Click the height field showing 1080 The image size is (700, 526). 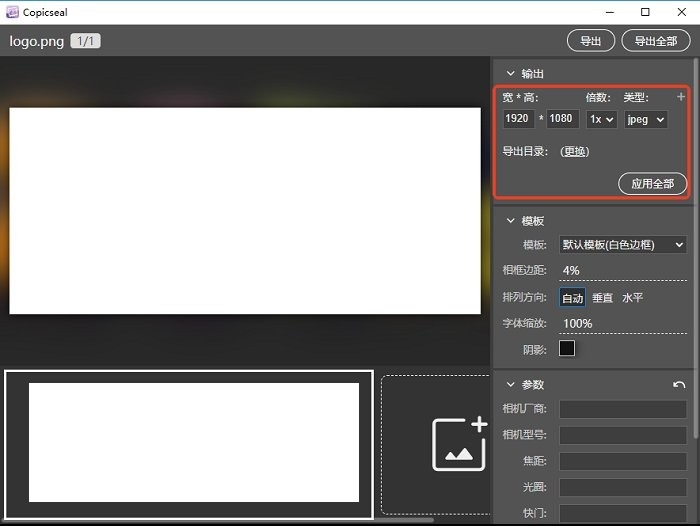point(562,119)
